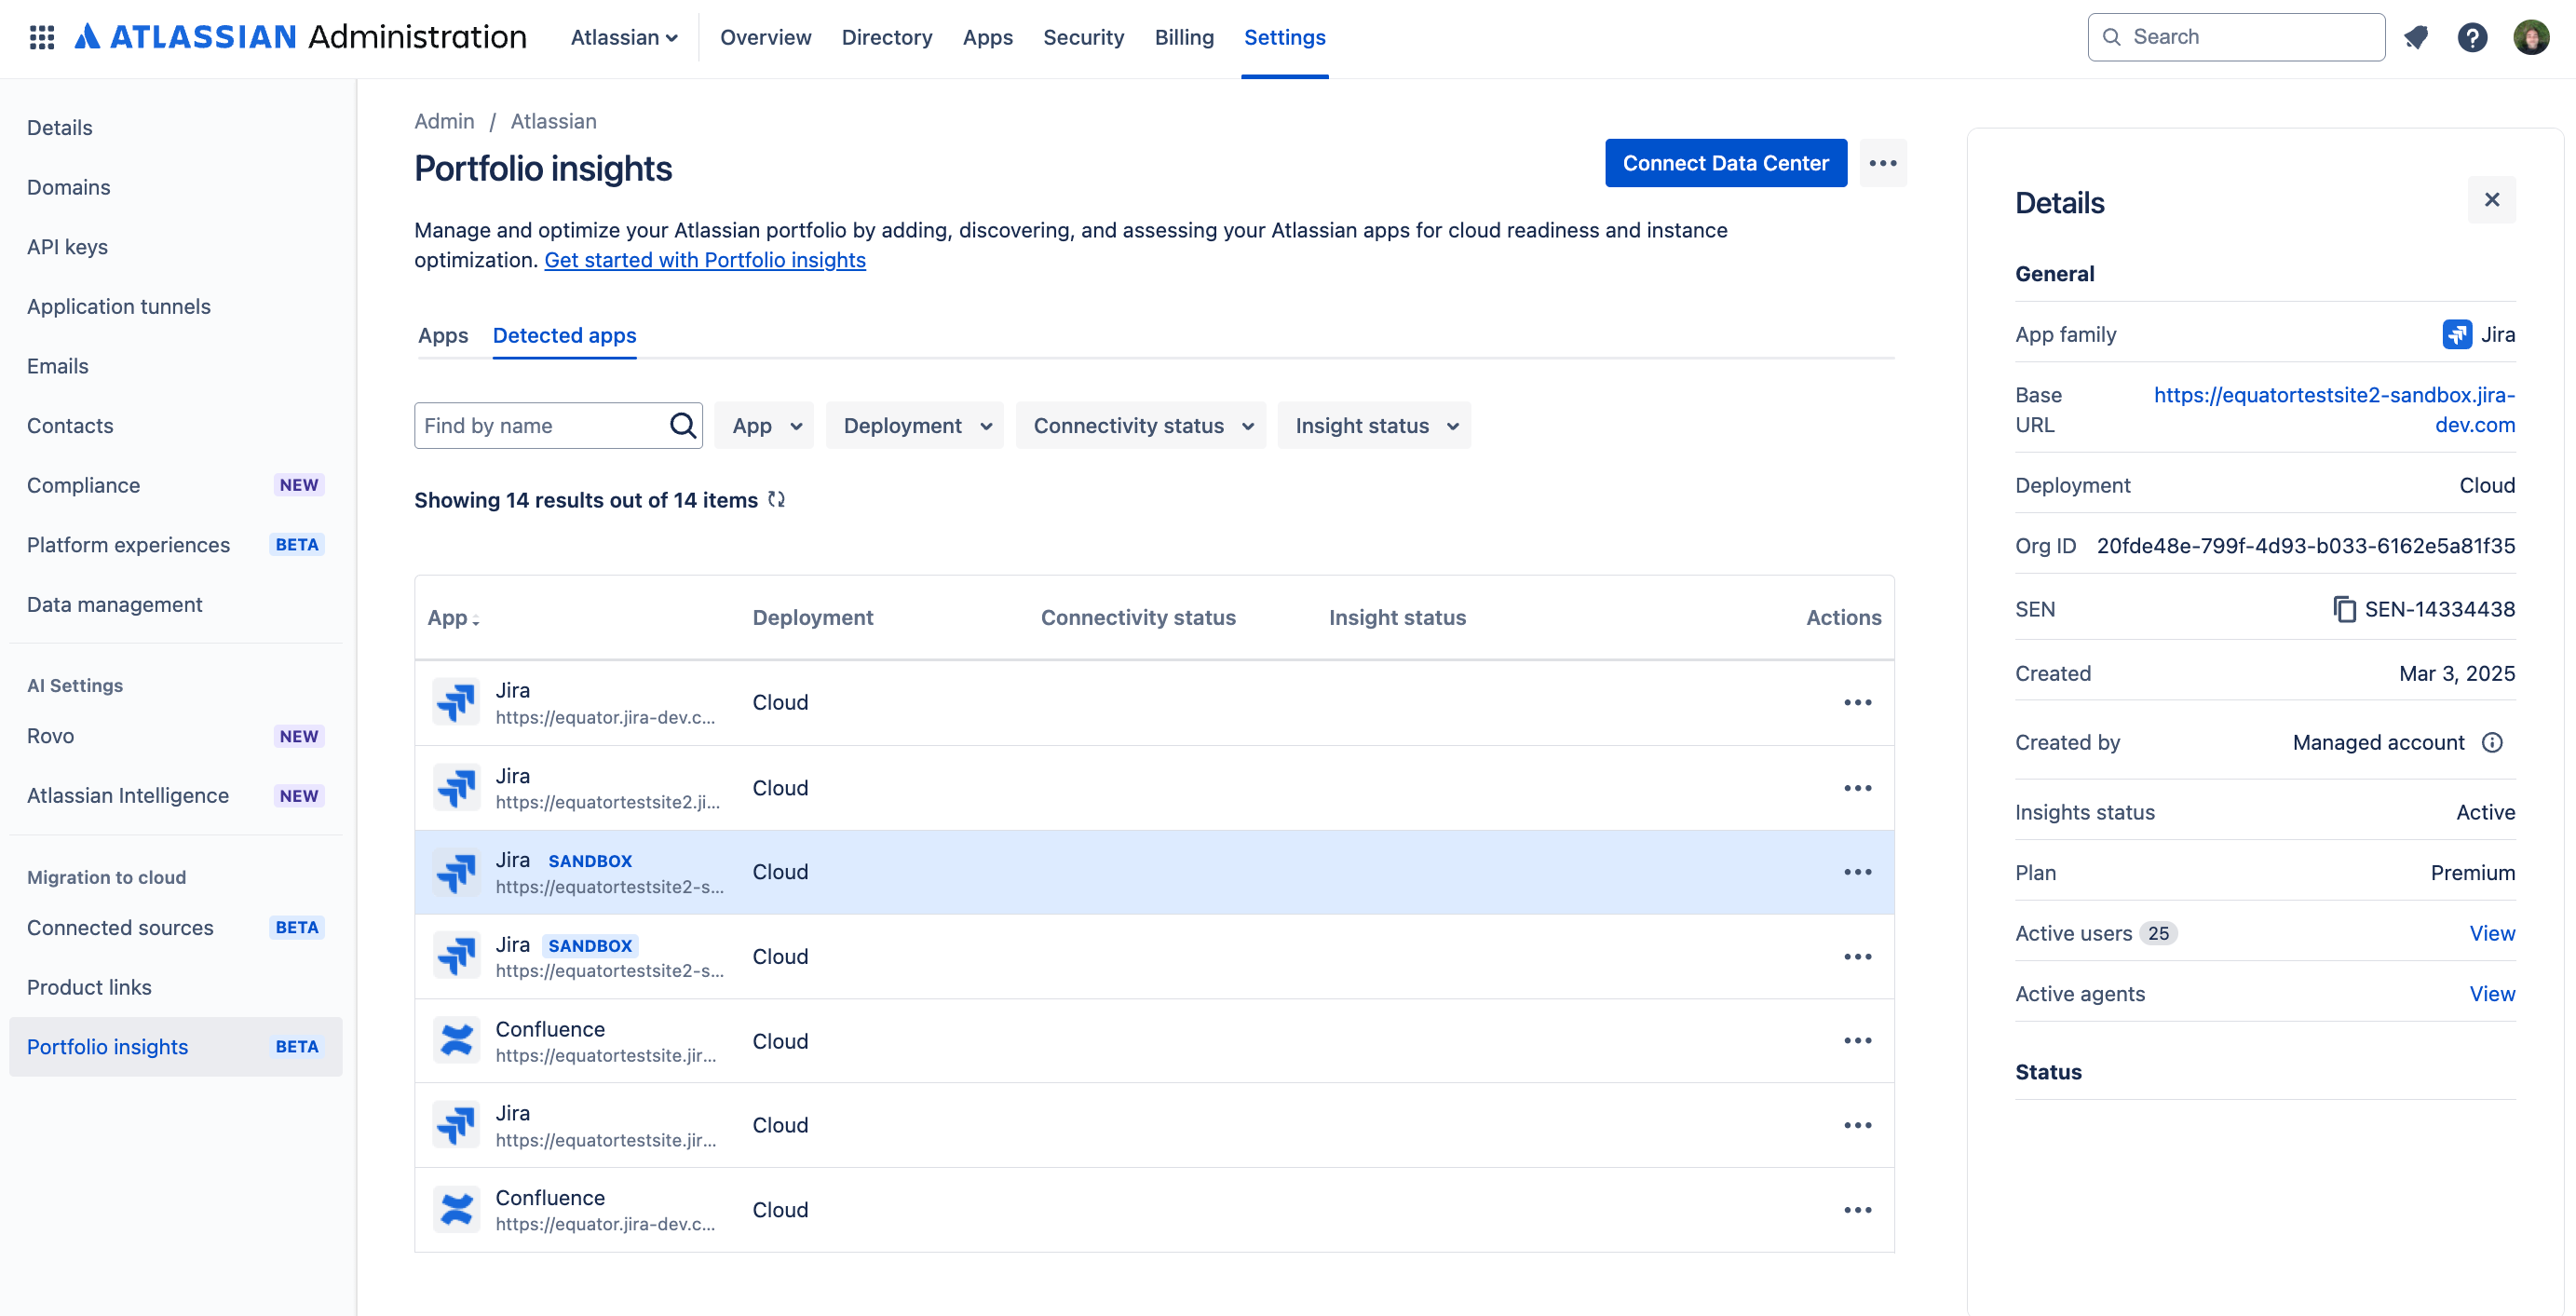
Task: Close the Details panel
Action: tap(2491, 200)
